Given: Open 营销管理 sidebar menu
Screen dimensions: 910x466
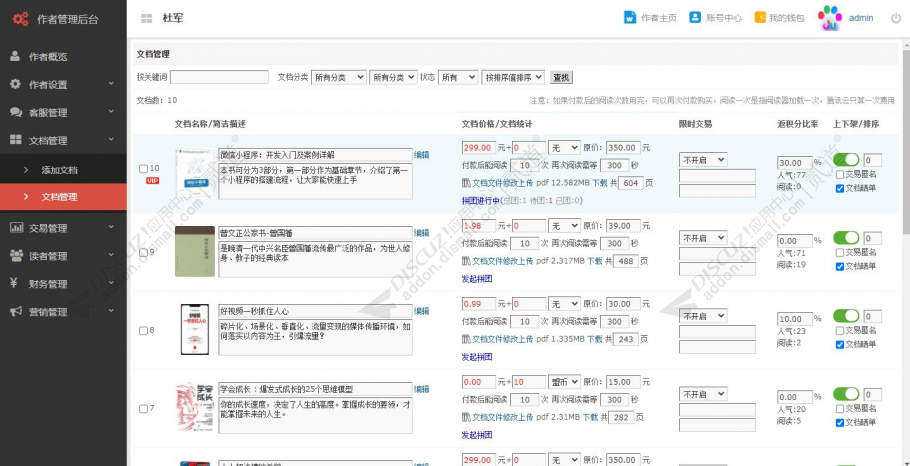Looking at the screenshot, I should (63, 311).
